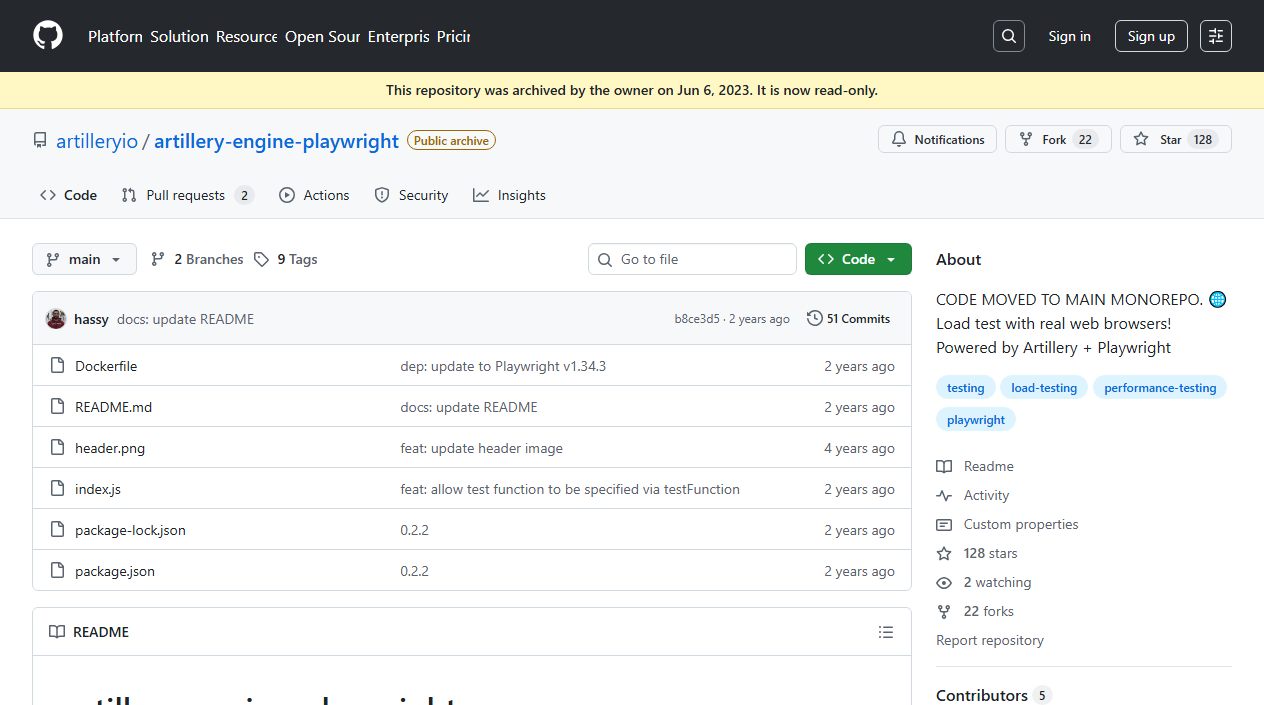Image resolution: width=1264 pixels, height=705 pixels.
Task: Select the load-testing topic tag
Action: (x=1044, y=388)
